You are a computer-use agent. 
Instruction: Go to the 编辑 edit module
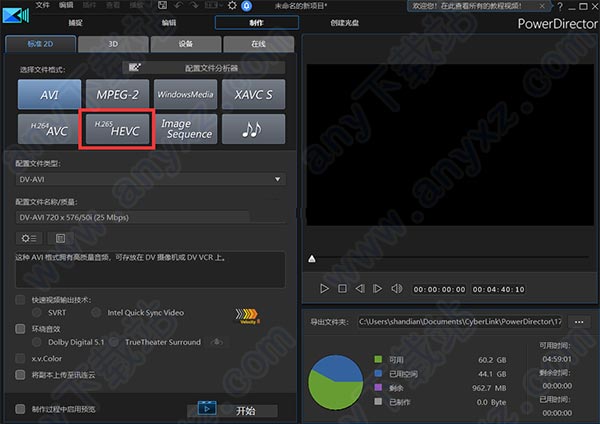point(168,23)
